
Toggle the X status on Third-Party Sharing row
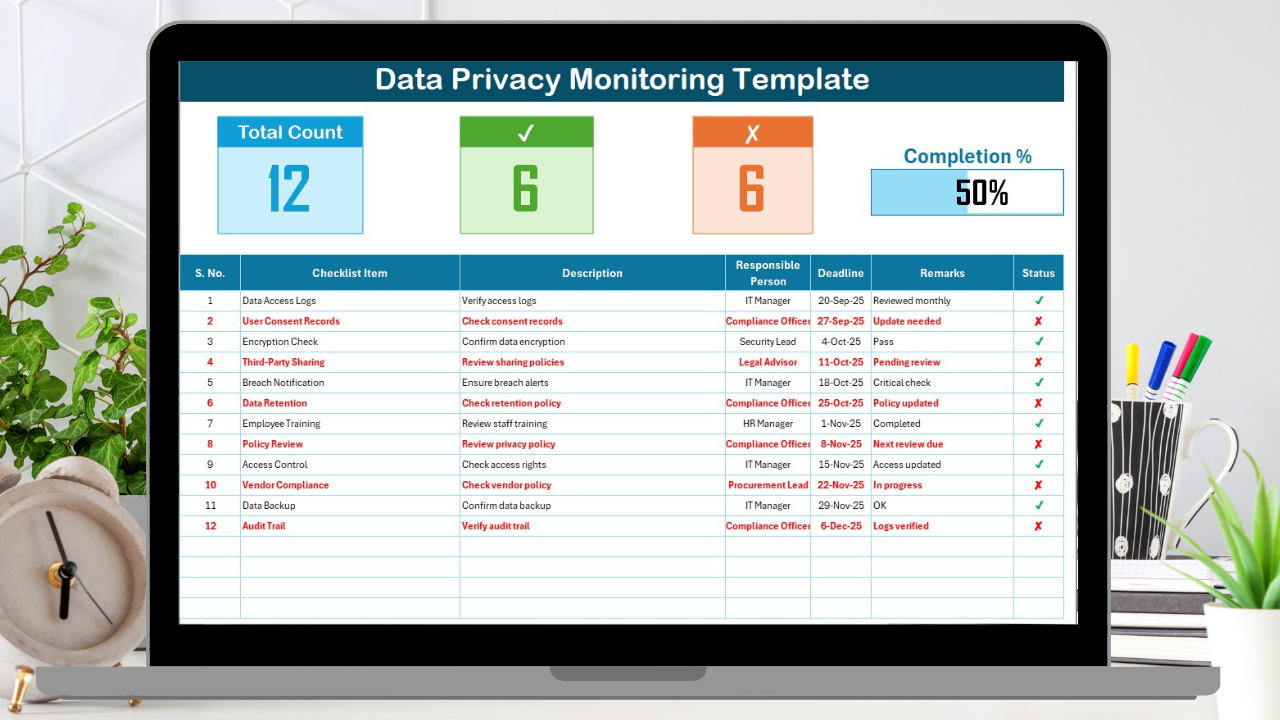tap(1038, 362)
